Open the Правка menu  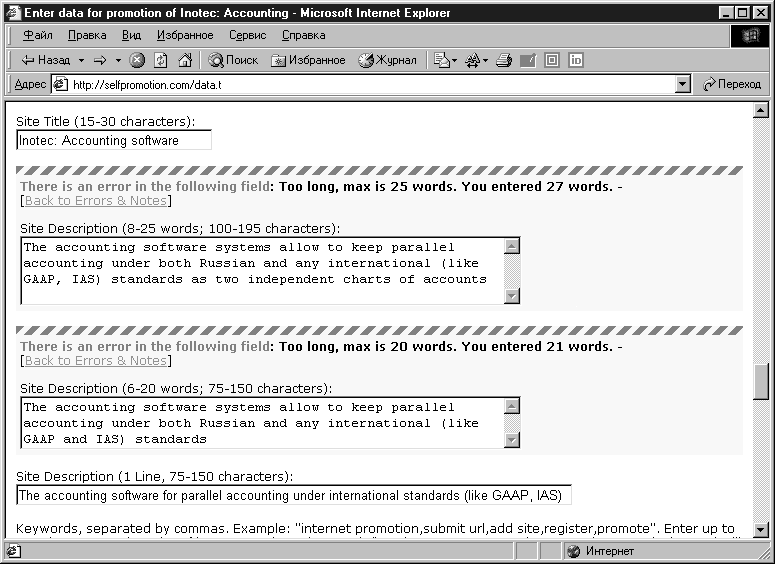pos(87,35)
